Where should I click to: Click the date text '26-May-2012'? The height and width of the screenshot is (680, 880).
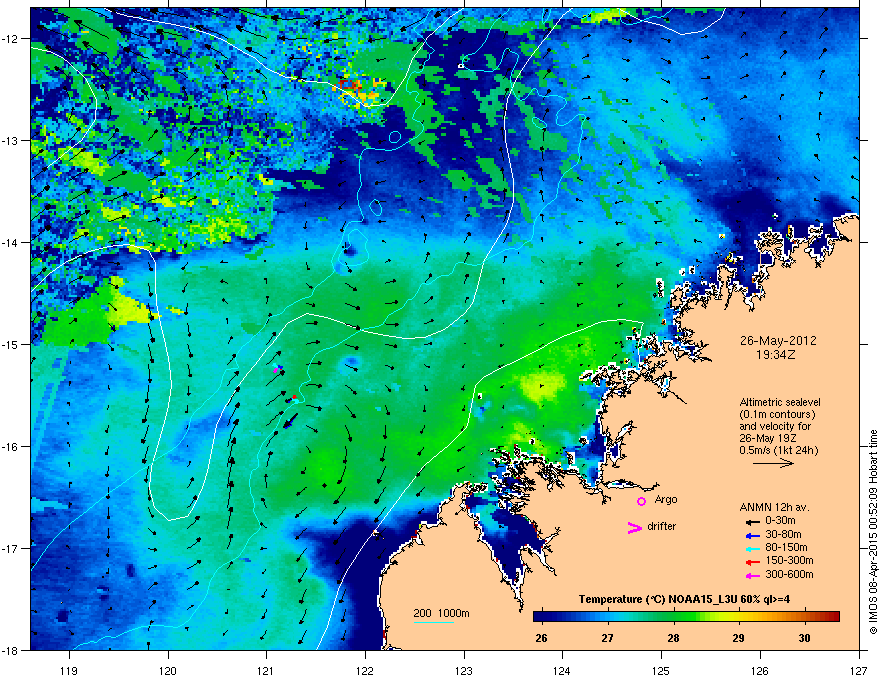[x=778, y=341]
